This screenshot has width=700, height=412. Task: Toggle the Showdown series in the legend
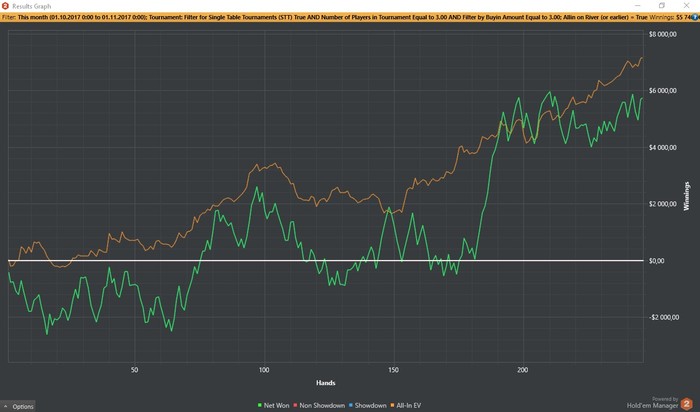click(367, 405)
